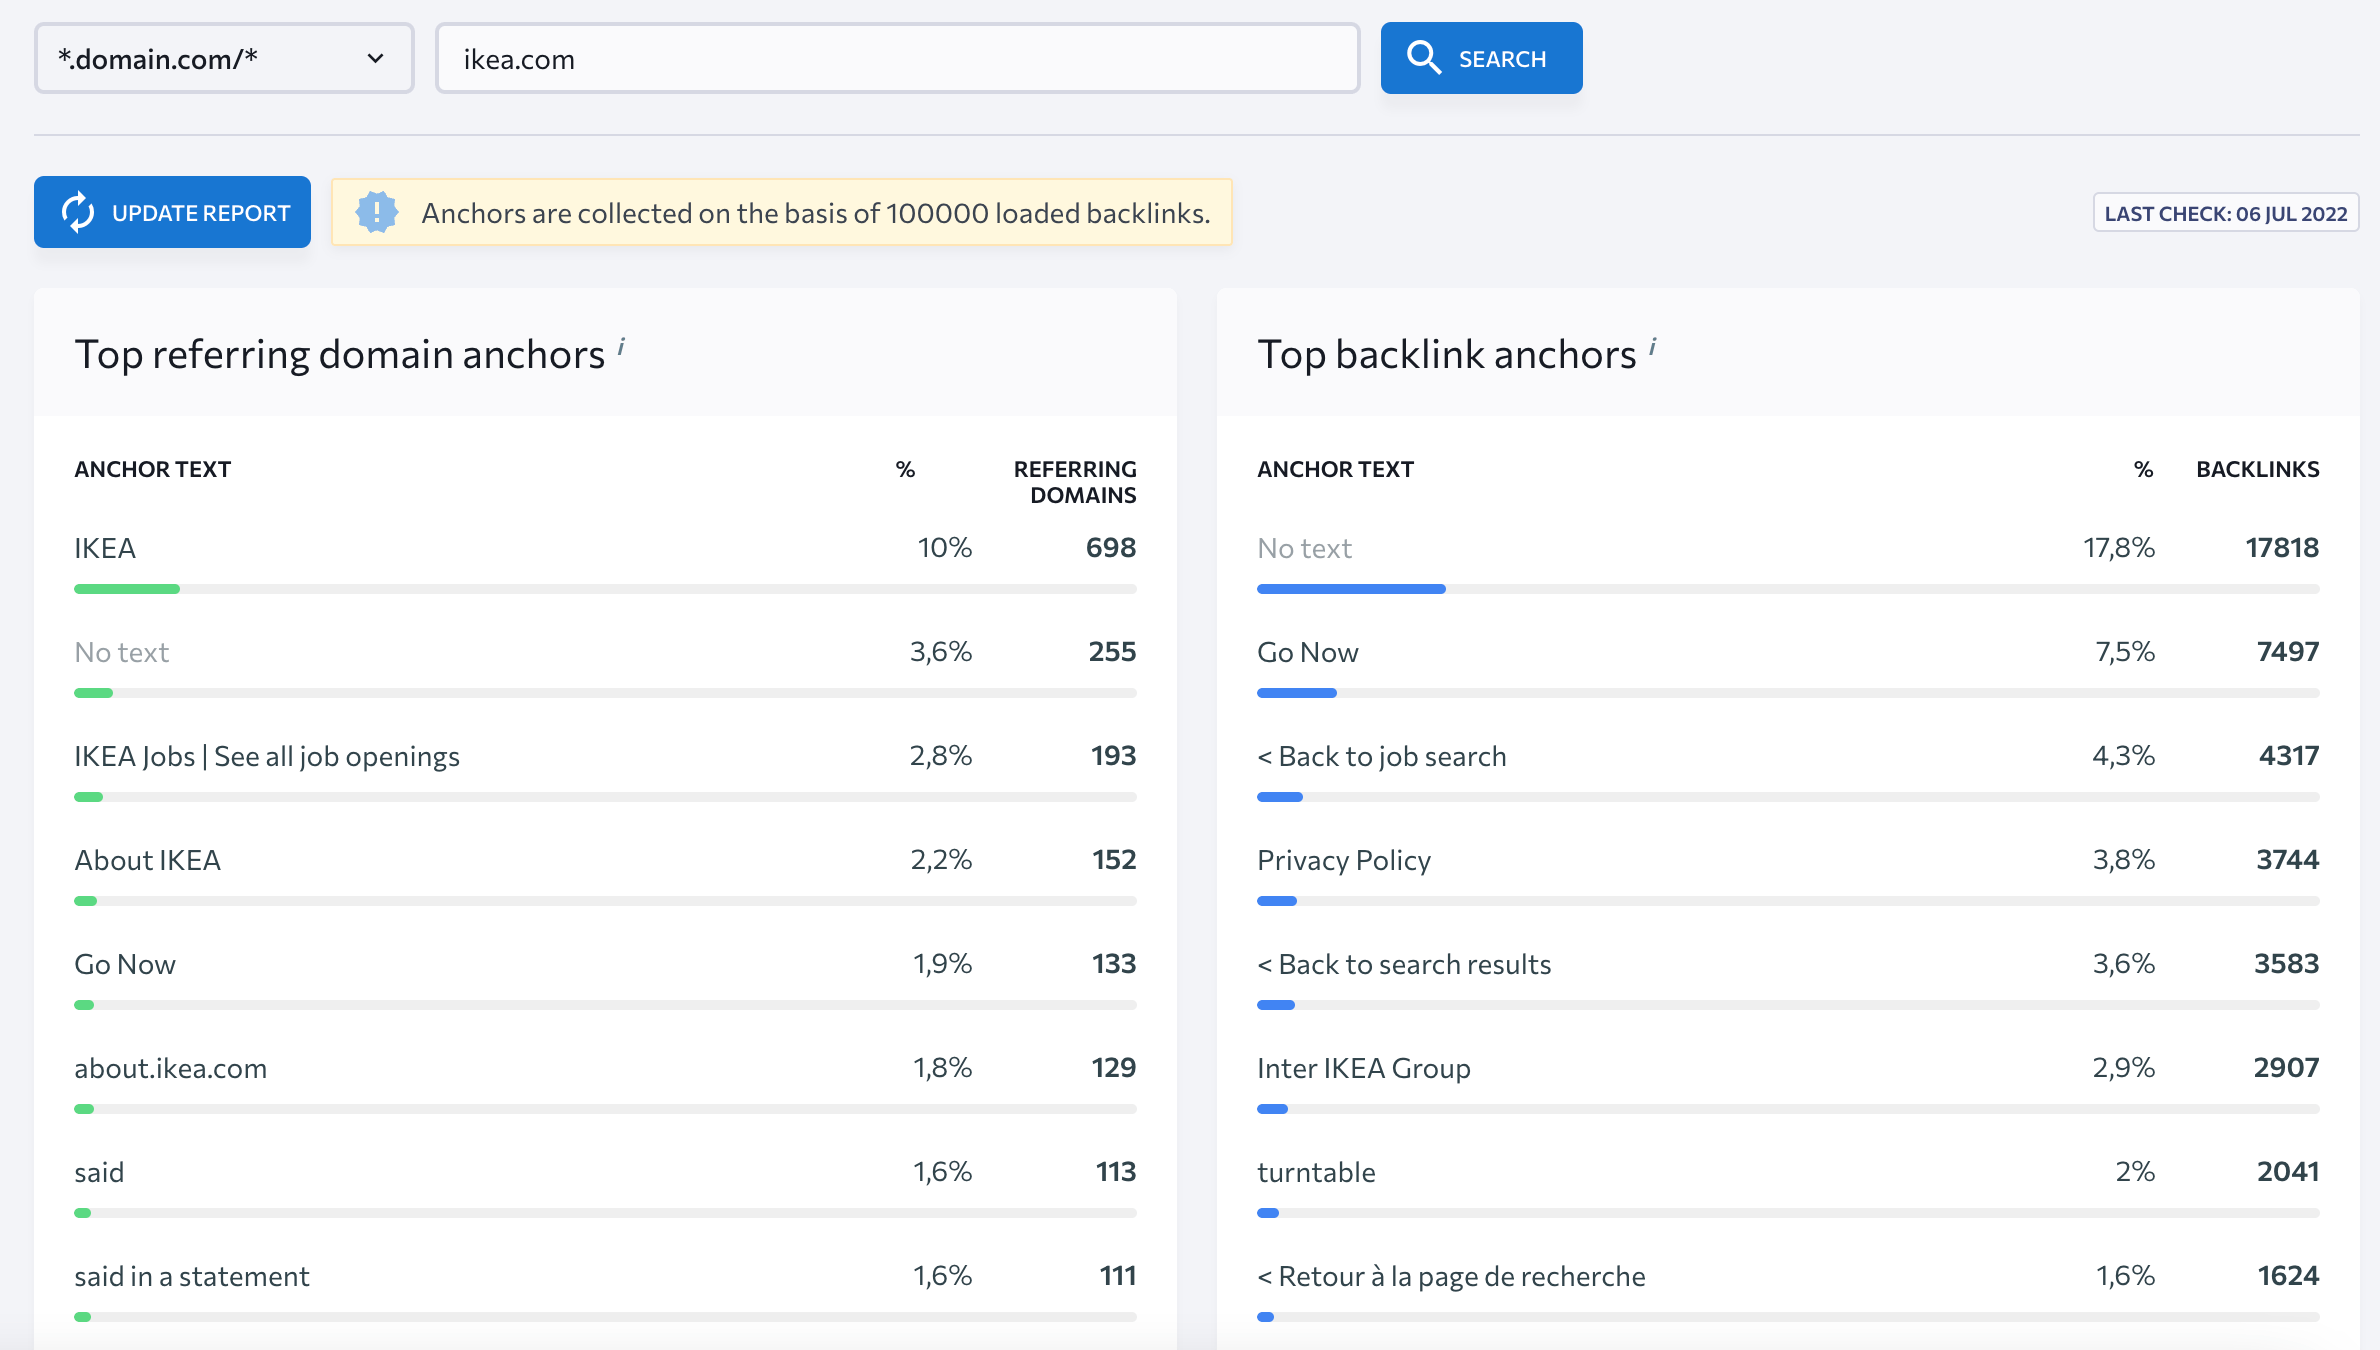
Task: Click the 133 referring domains value
Action: (x=1114, y=963)
